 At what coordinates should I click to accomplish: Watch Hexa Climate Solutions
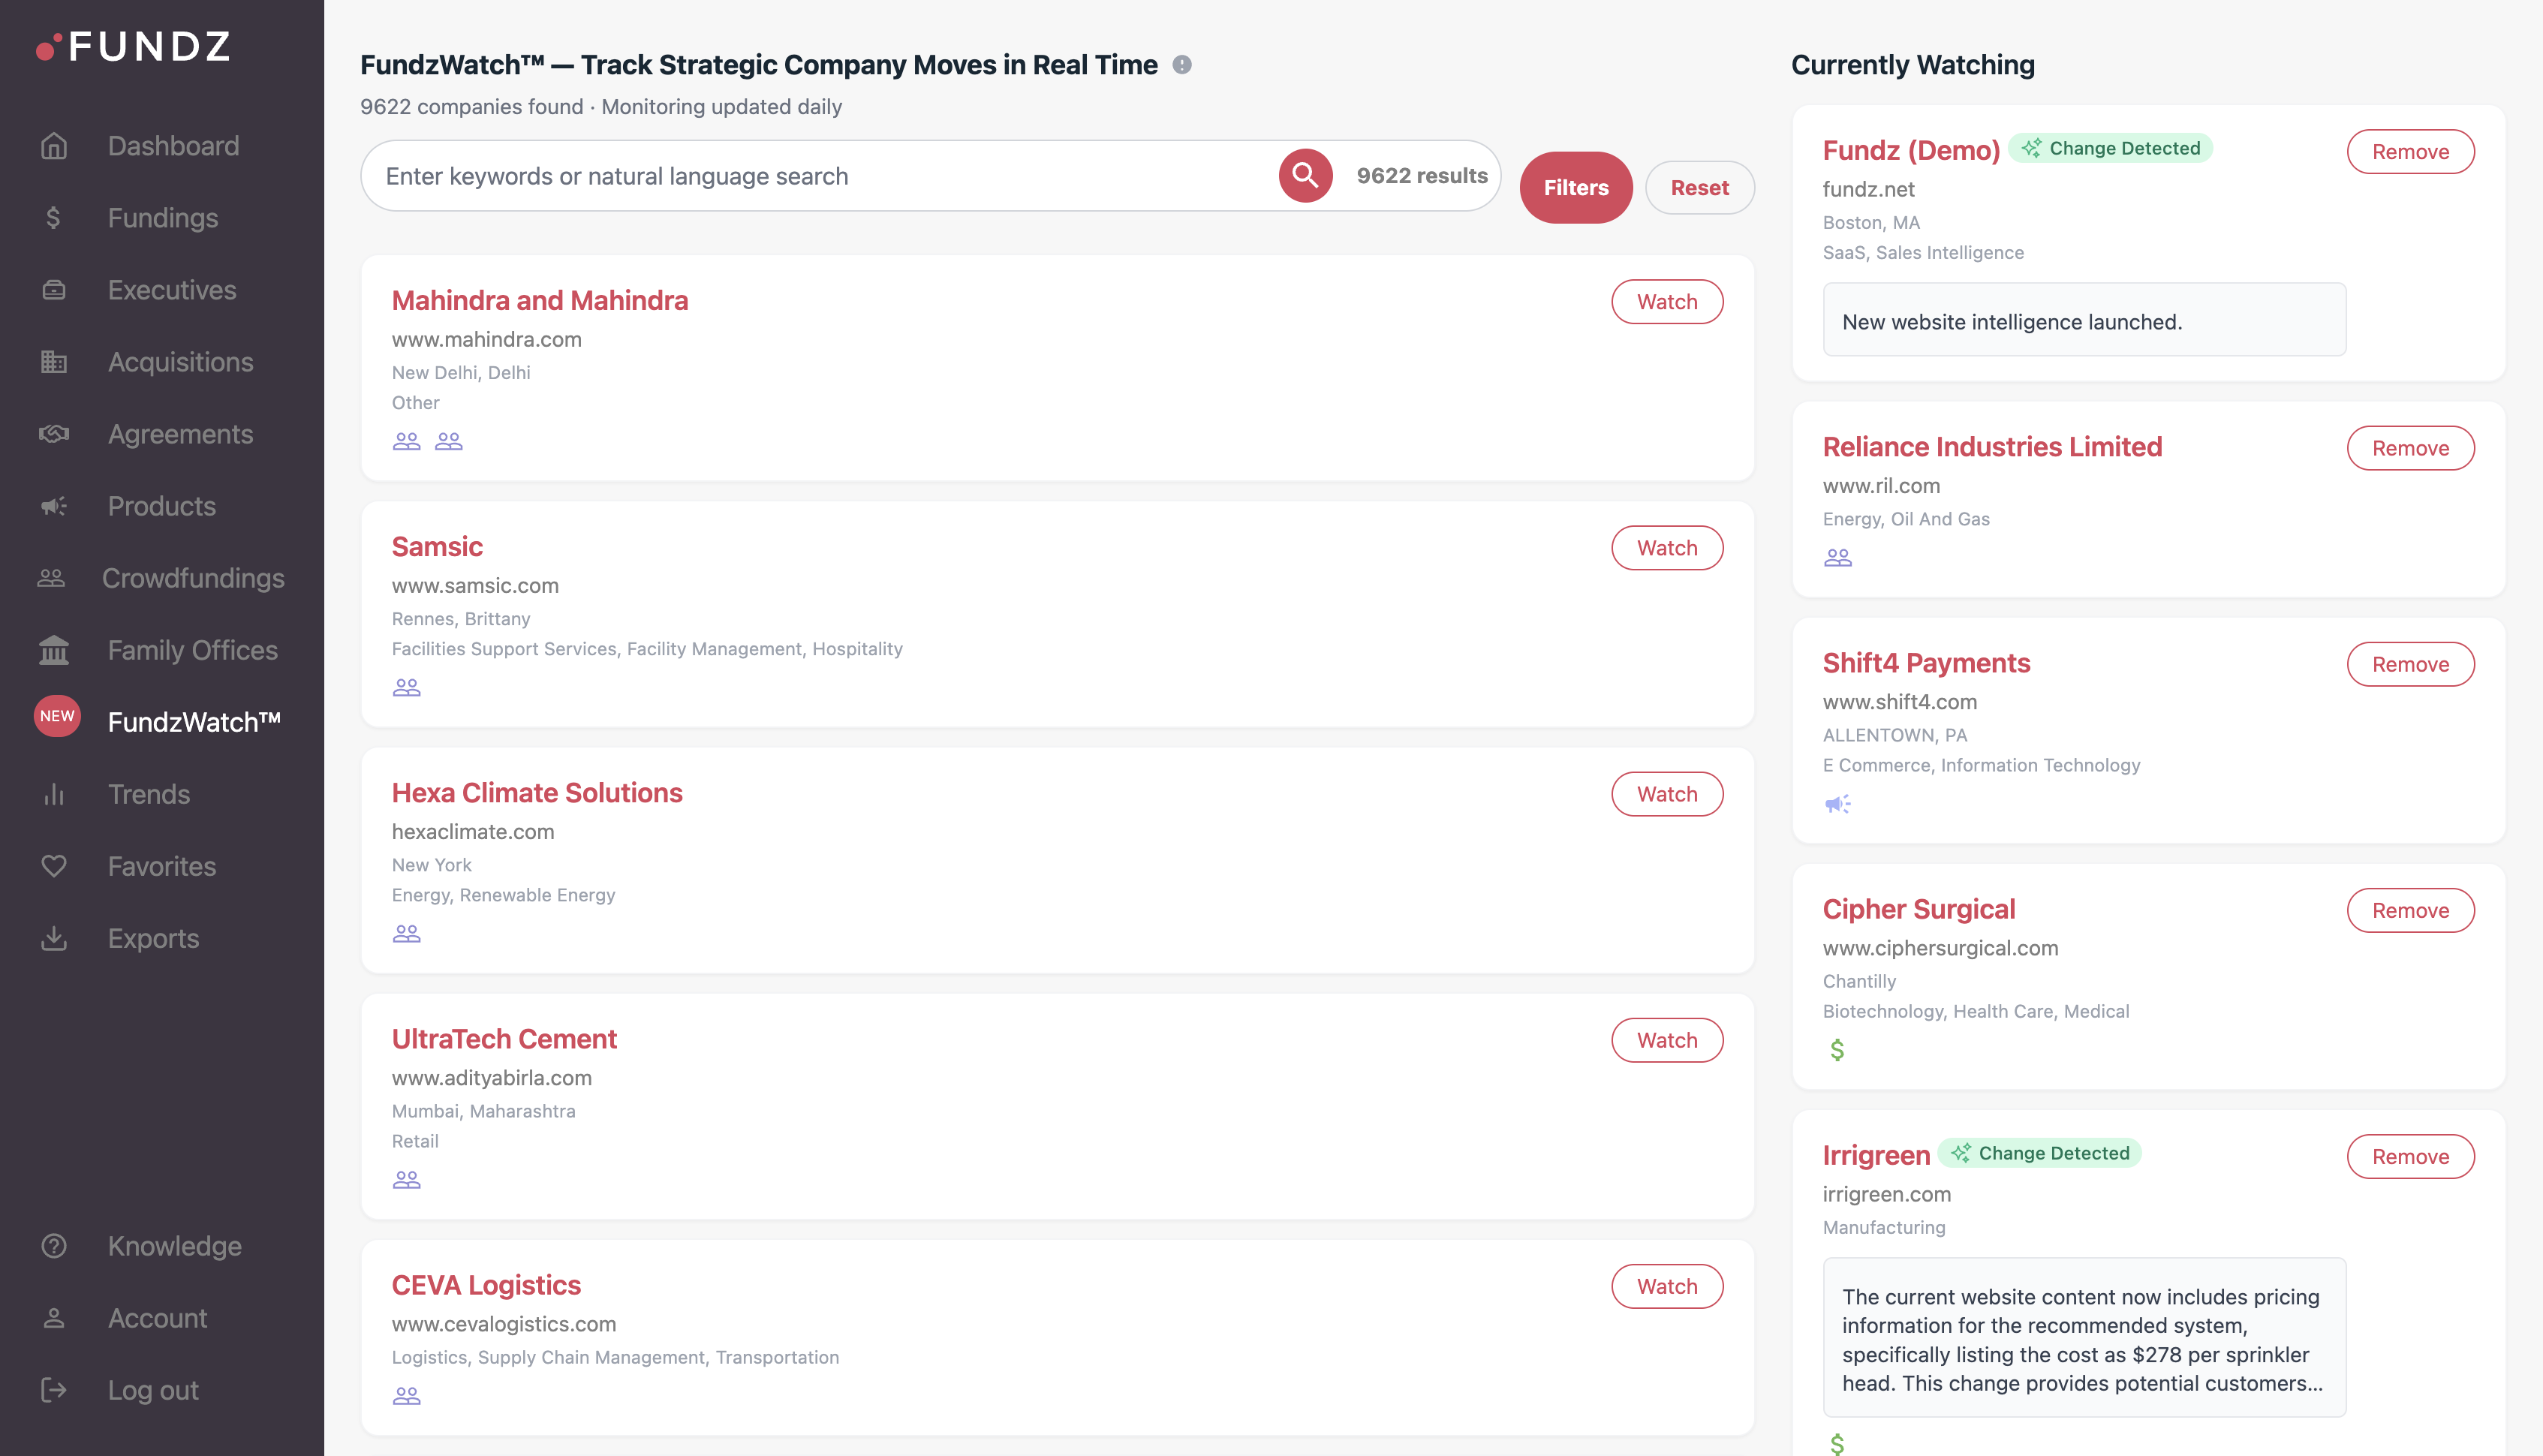point(1667,793)
